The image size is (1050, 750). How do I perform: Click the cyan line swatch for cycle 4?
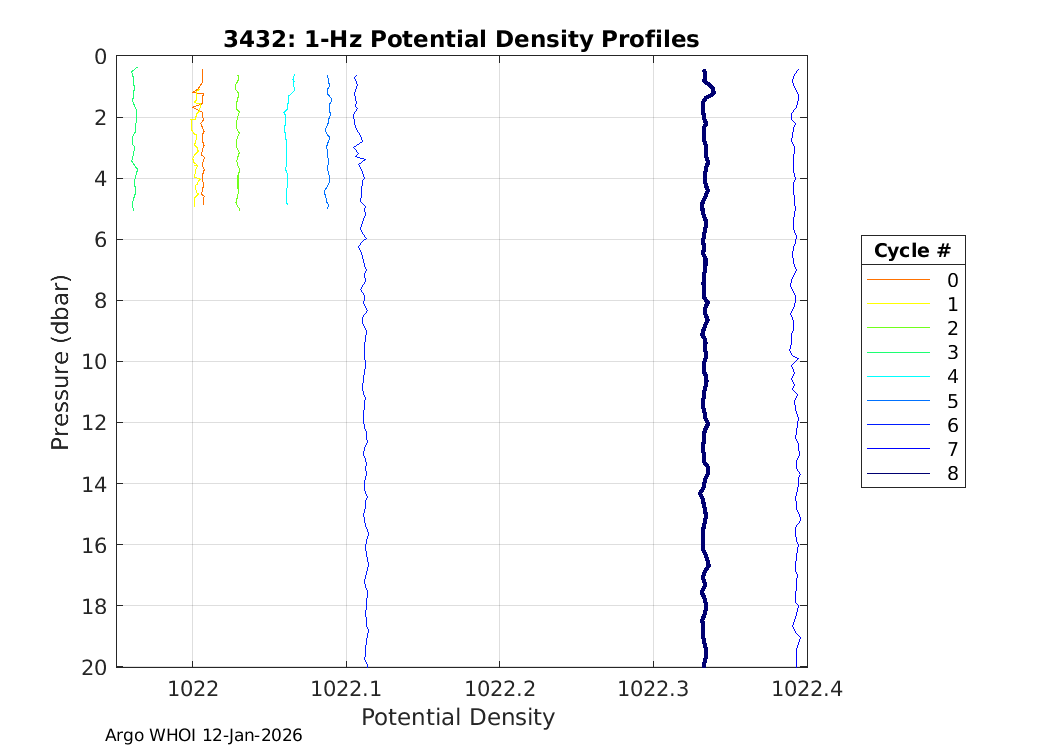tap(898, 376)
